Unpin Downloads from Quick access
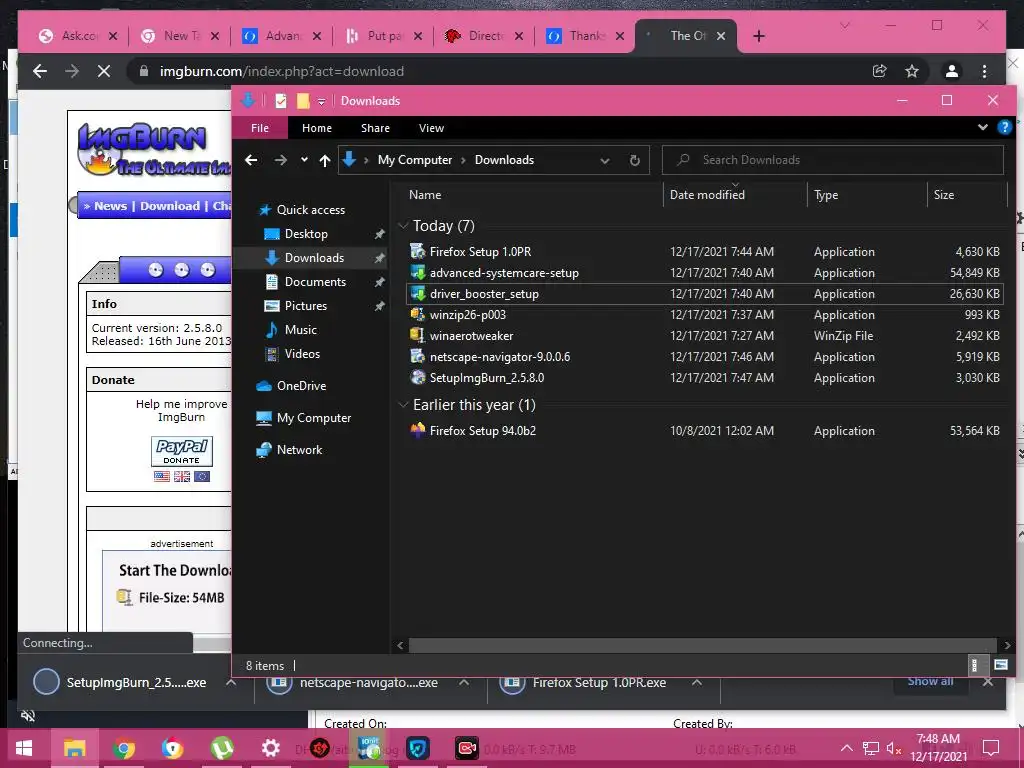 [379, 258]
